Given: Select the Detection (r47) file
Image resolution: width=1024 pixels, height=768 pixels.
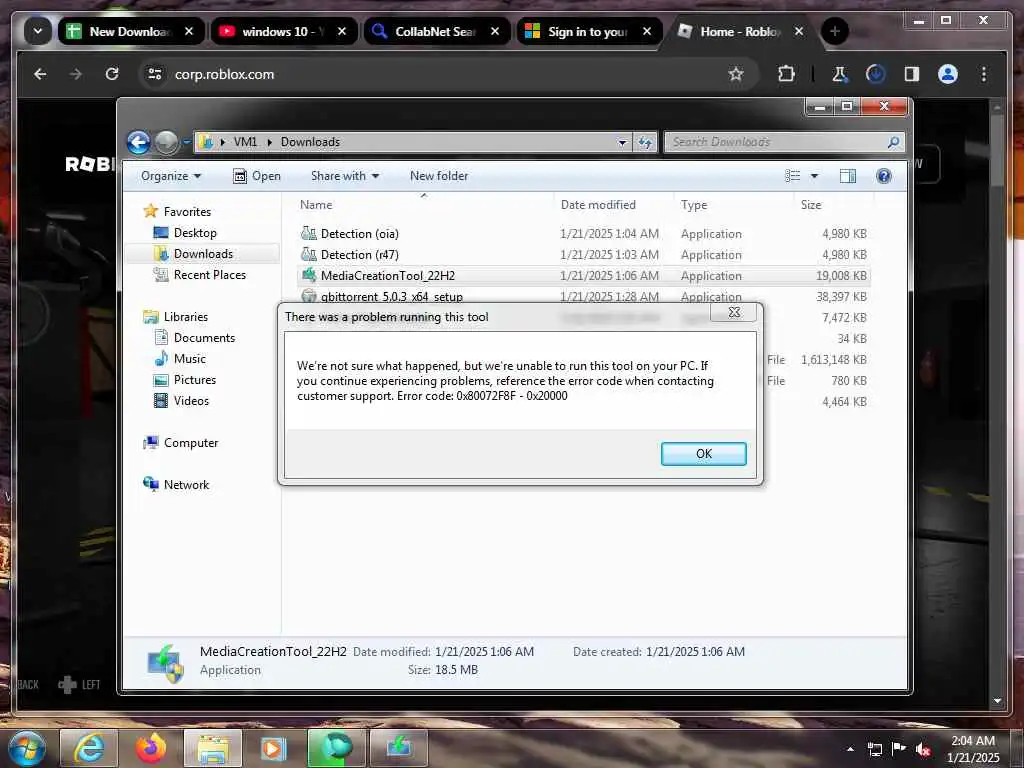Looking at the screenshot, I should coord(359,254).
